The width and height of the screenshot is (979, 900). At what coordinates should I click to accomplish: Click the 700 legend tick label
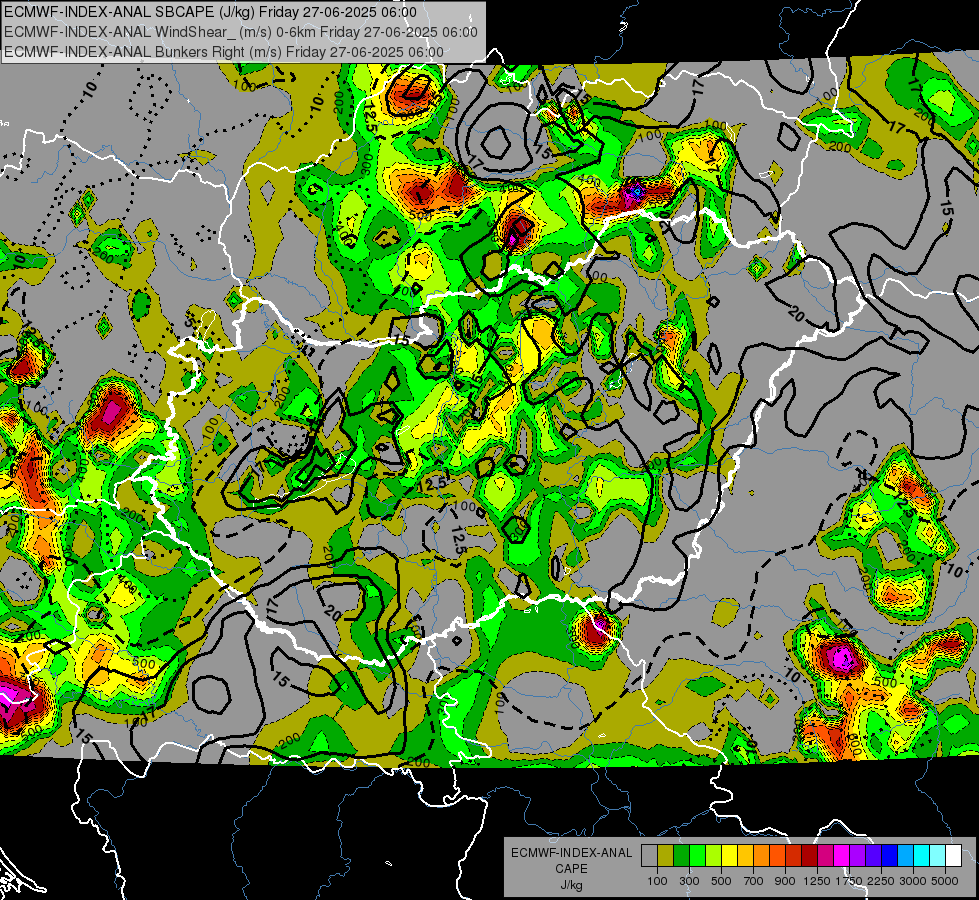[754, 881]
